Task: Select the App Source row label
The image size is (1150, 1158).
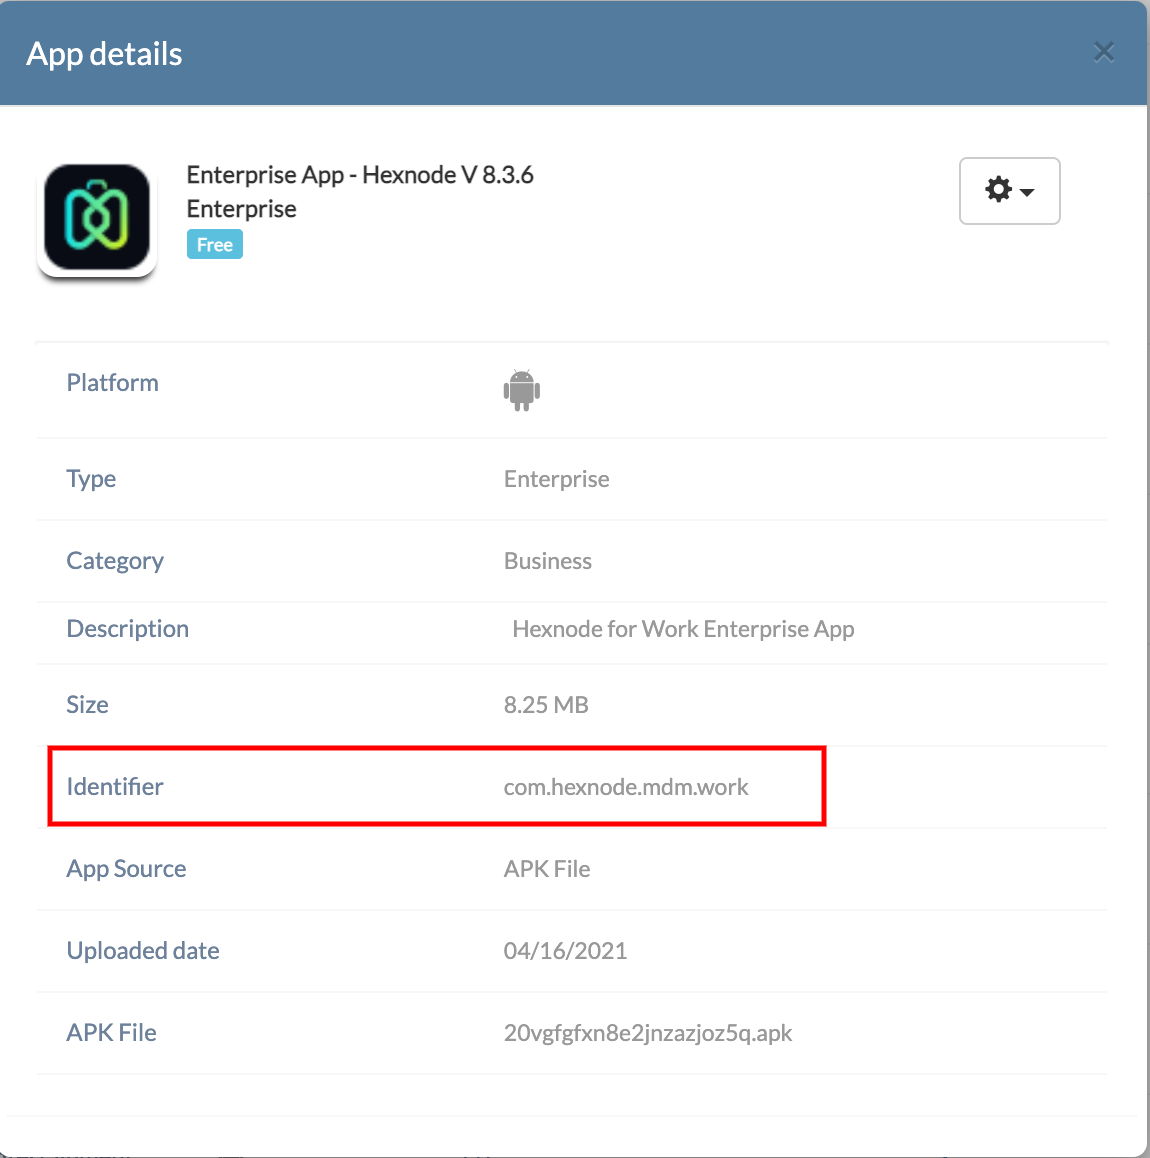Action: click(x=126, y=868)
